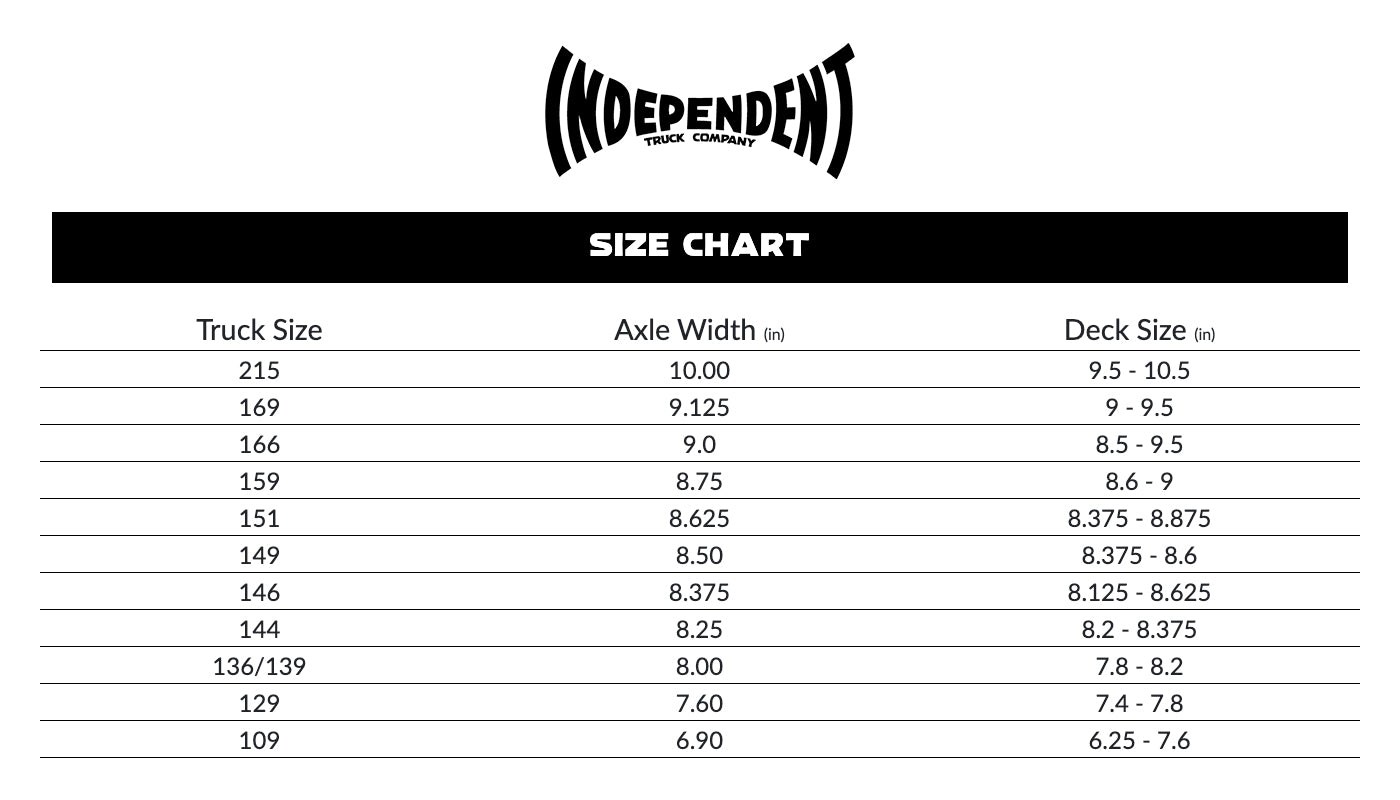Screen dimensions: 1400x800
Task: Click deck size 8.125 - 8.625 cell
Action: [x=1139, y=592]
